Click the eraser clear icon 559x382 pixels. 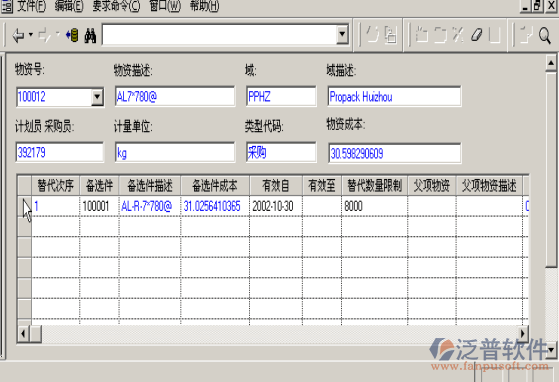477,35
